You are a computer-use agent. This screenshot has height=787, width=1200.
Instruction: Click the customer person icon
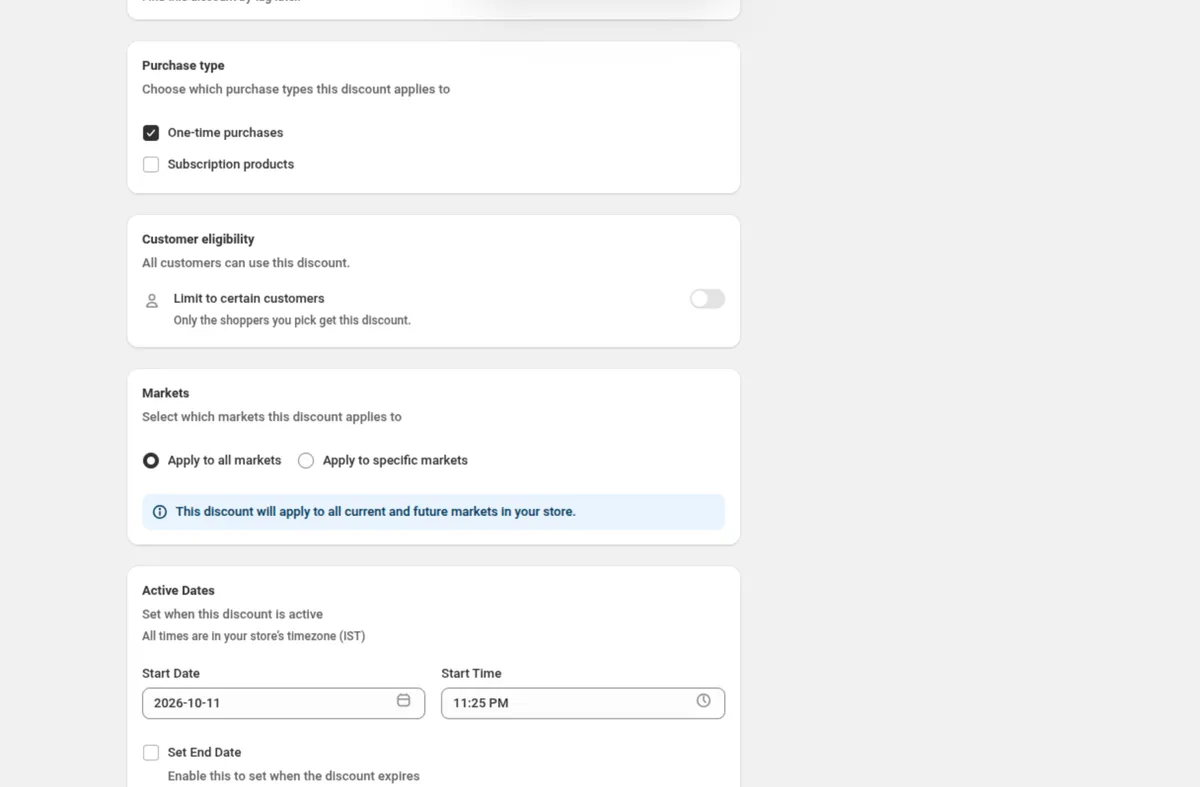pyautogui.click(x=152, y=300)
